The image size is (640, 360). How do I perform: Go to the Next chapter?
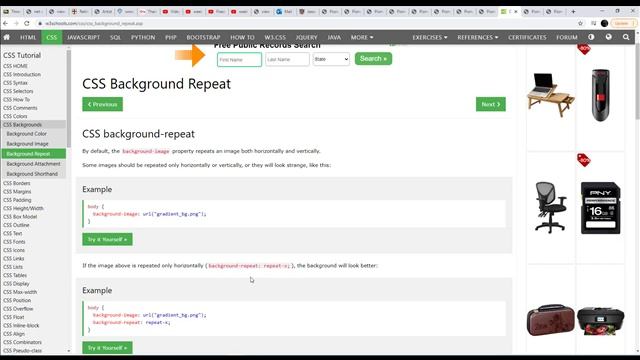click(x=491, y=104)
